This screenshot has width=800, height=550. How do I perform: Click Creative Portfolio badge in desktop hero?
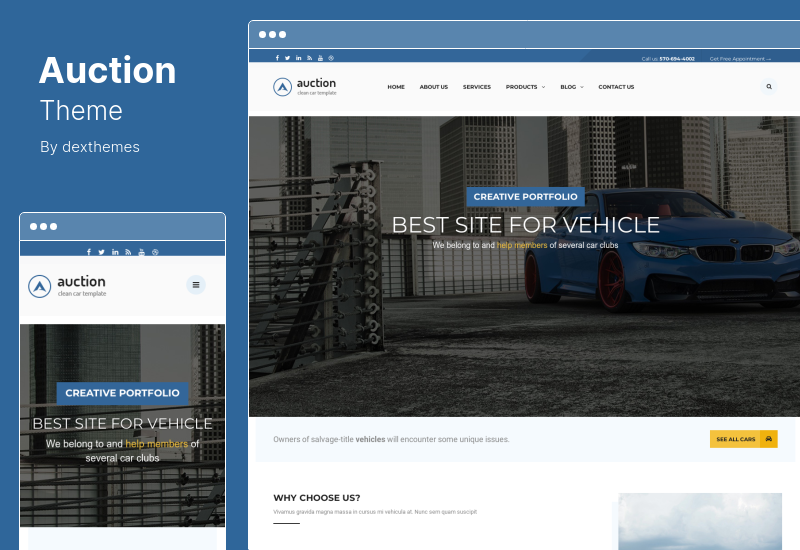pos(526,197)
